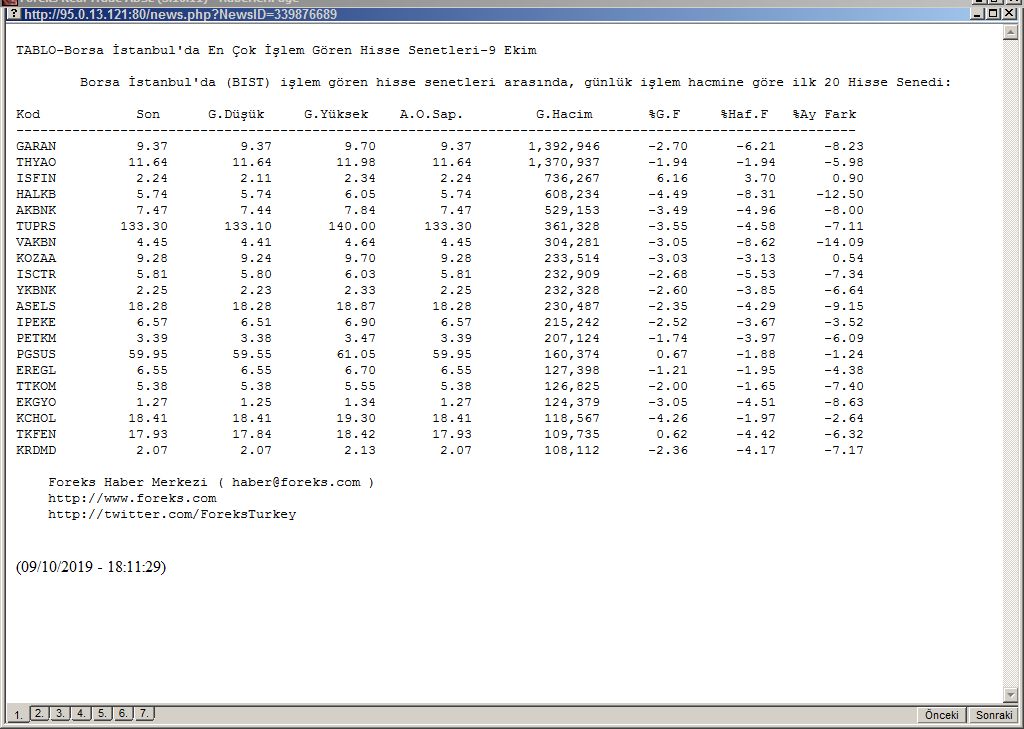The width and height of the screenshot is (1024, 729).
Task: Click the scrollbar down arrow
Action: (1010, 695)
